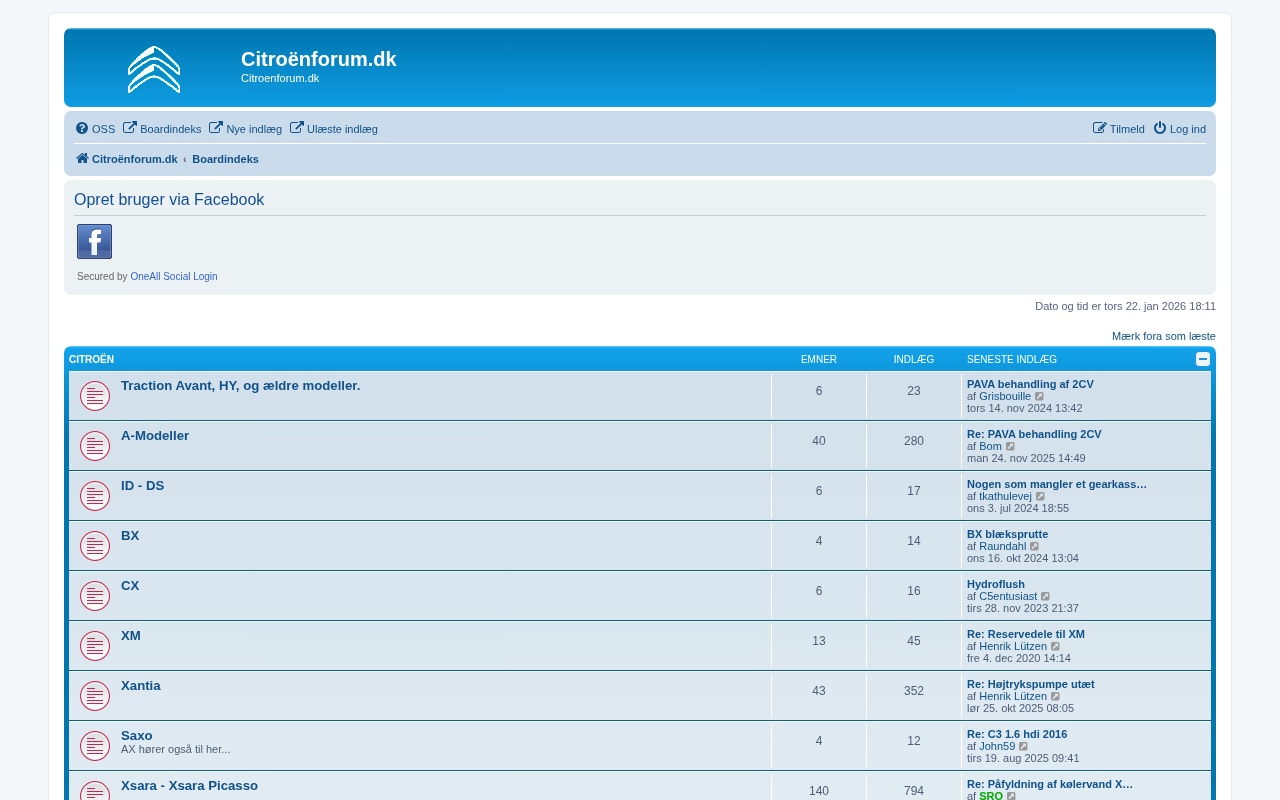Image resolution: width=1280 pixels, height=800 pixels.
Task: Open the A-Modeller forum
Action: click(x=155, y=436)
